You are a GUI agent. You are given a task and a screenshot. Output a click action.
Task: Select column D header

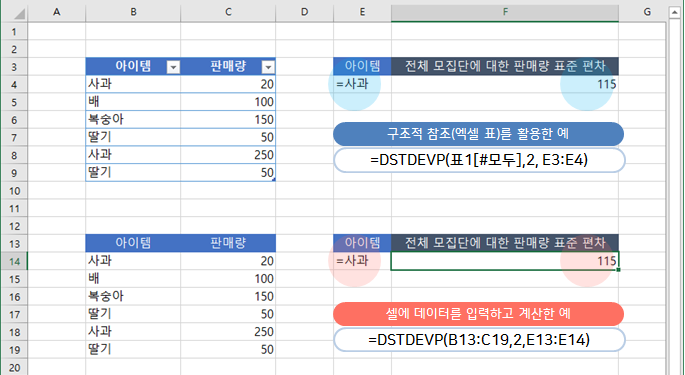pyautogui.click(x=304, y=12)
